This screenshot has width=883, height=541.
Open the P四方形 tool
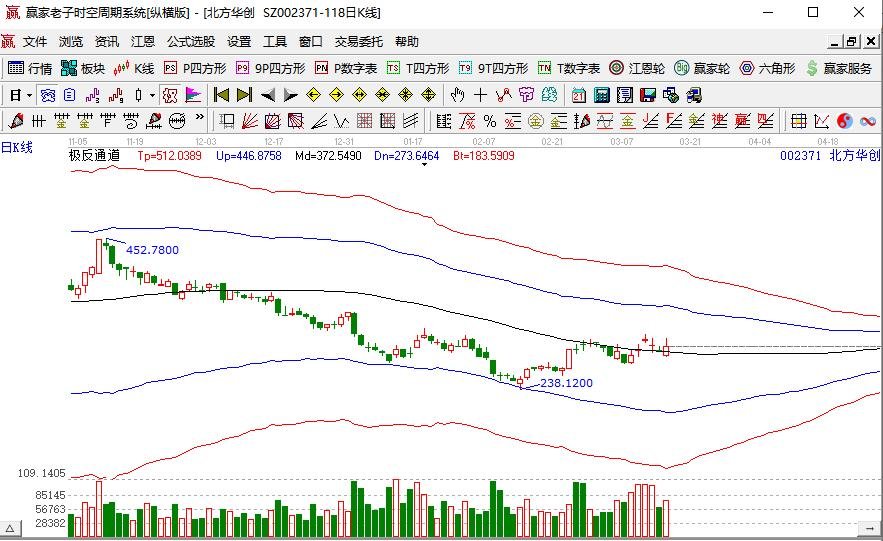pyautogui.click(x=195, y=68)
